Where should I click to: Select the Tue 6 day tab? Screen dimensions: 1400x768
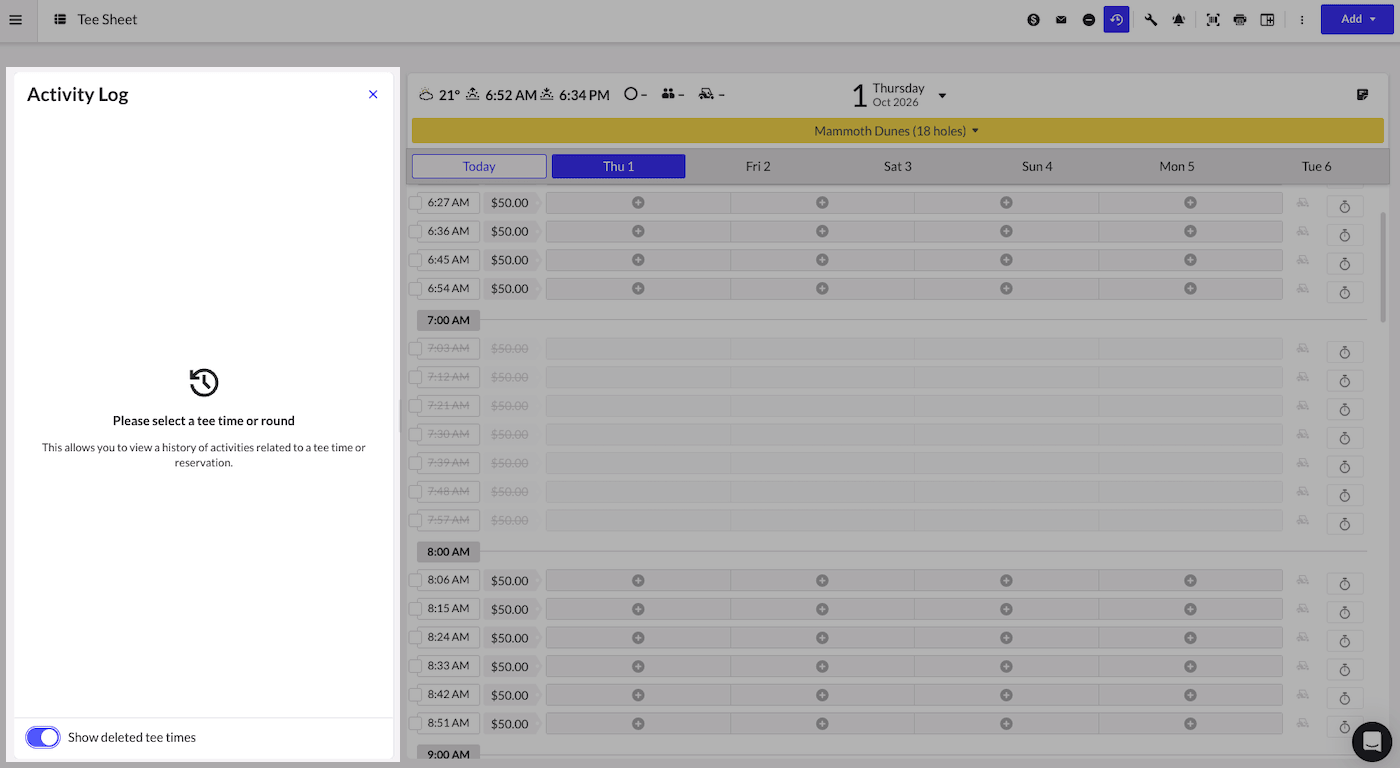1316,166
